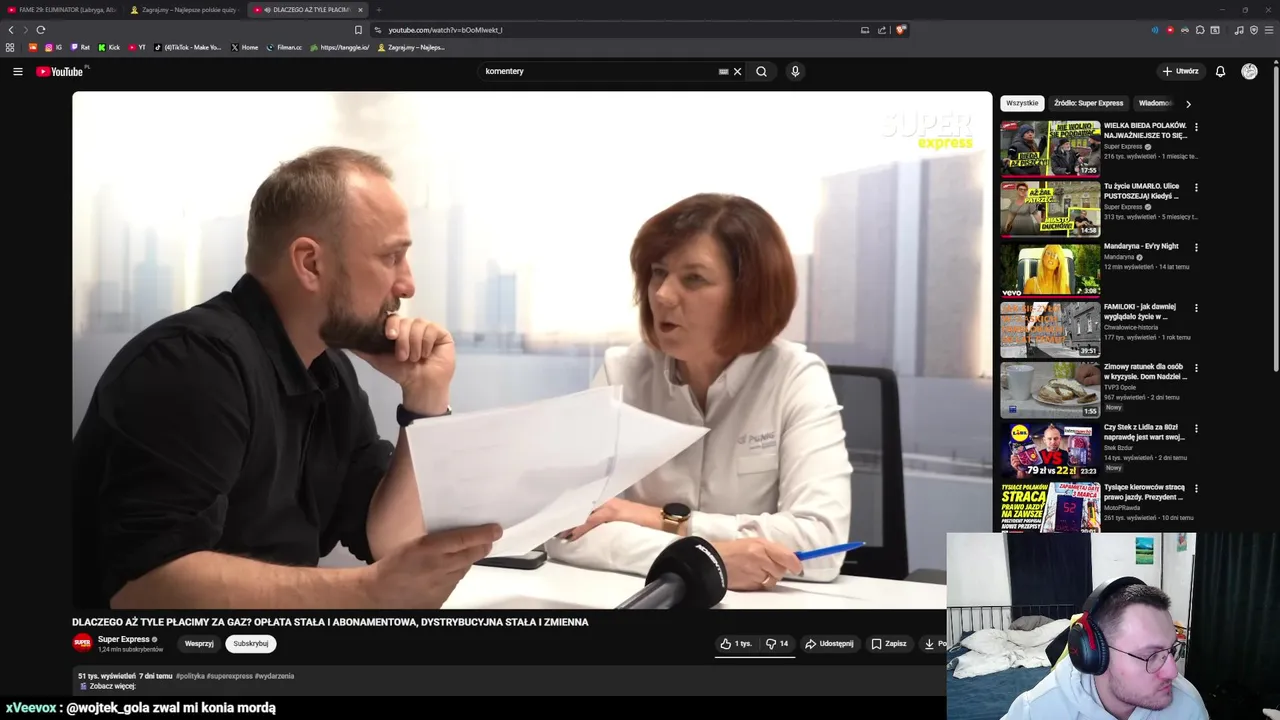
Task: Go to the YouTube home logo
Action: coord(62,71)
